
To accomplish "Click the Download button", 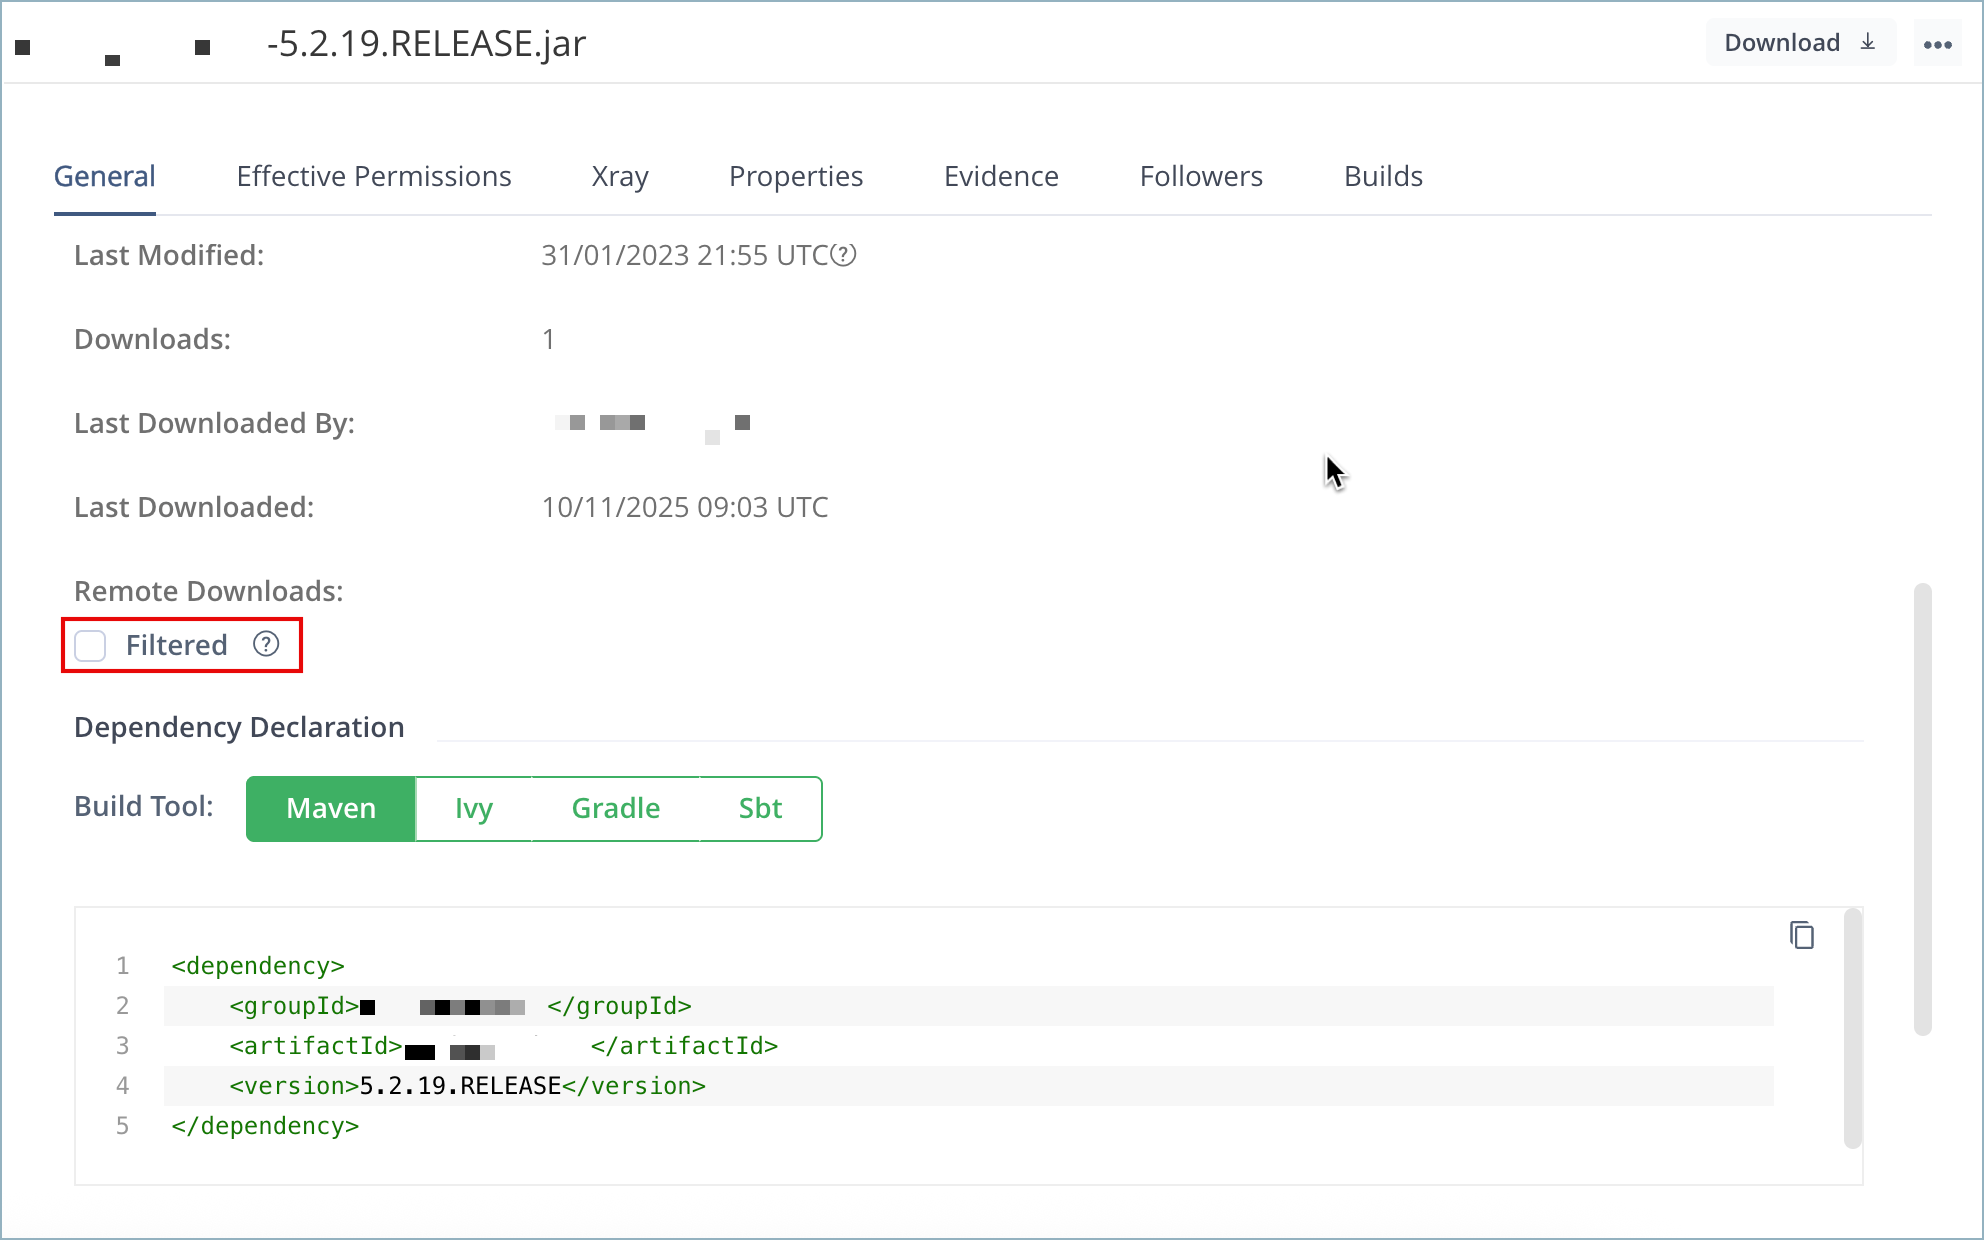I will pyautogui.click(x=1782, y=42).
